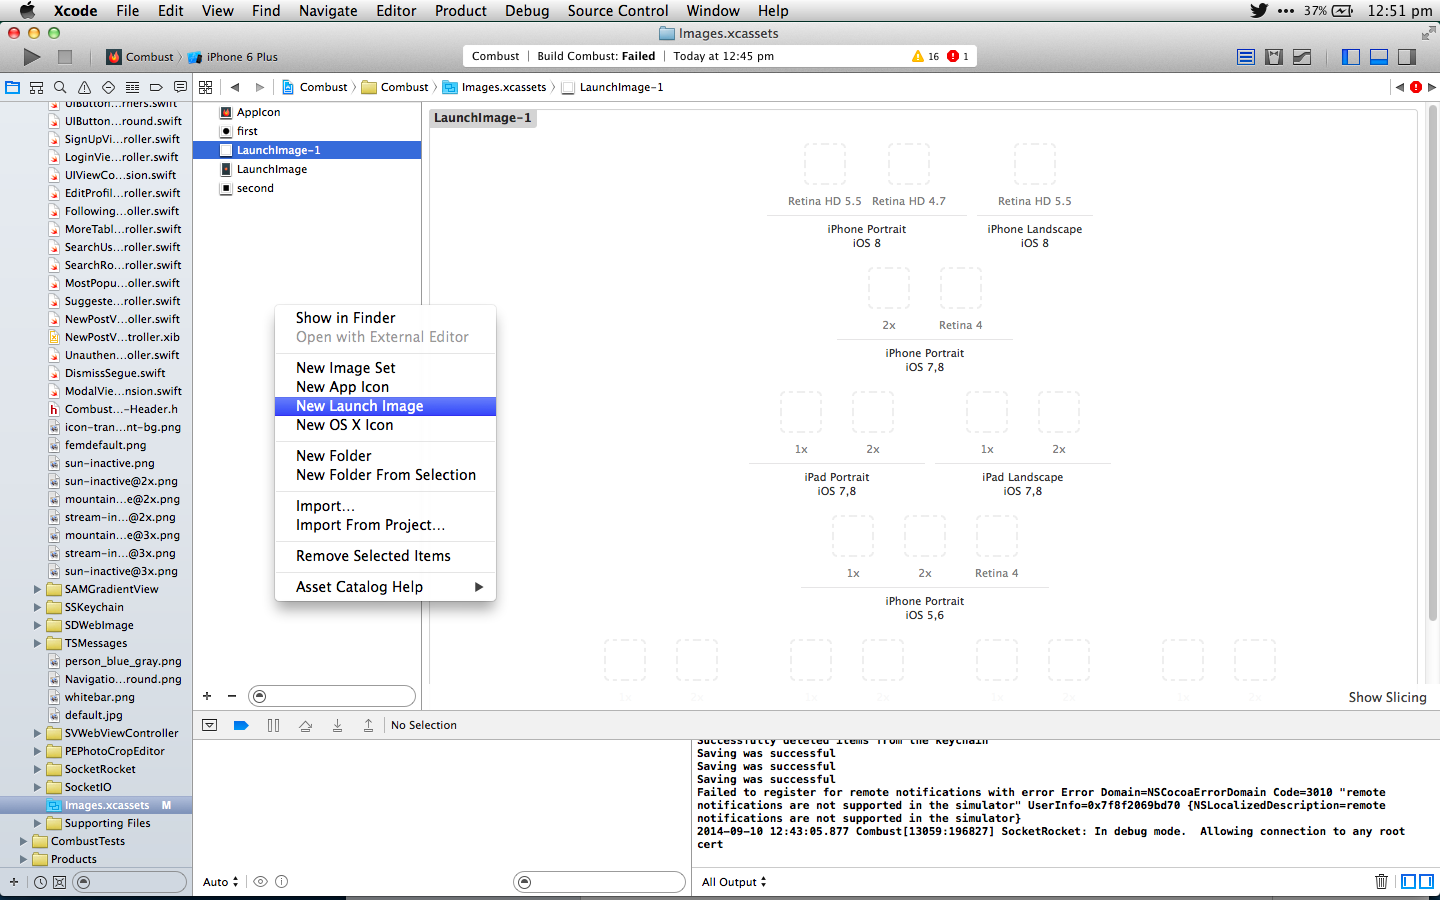Expand the SAMGradientView folder
The width and height of the screenshot is (1440, 900).
(x=38, y=589)
